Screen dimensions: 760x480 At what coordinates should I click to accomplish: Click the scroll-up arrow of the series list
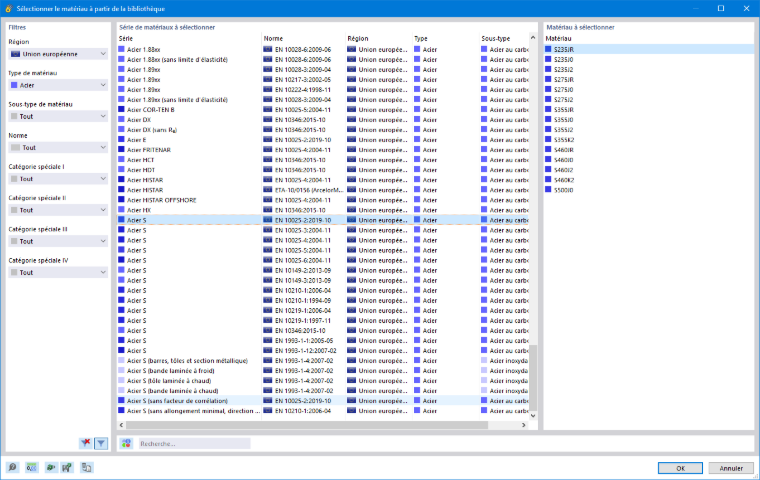(533, 37)
